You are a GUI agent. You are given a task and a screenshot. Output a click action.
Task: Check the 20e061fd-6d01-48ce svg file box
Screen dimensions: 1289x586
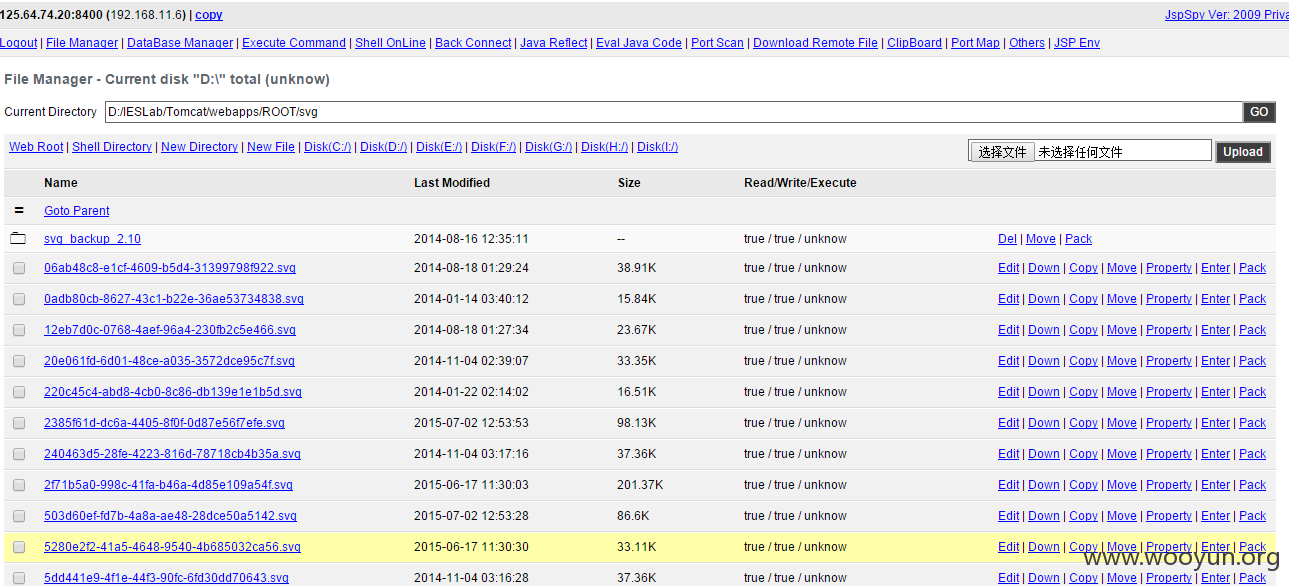click(19, 361)
